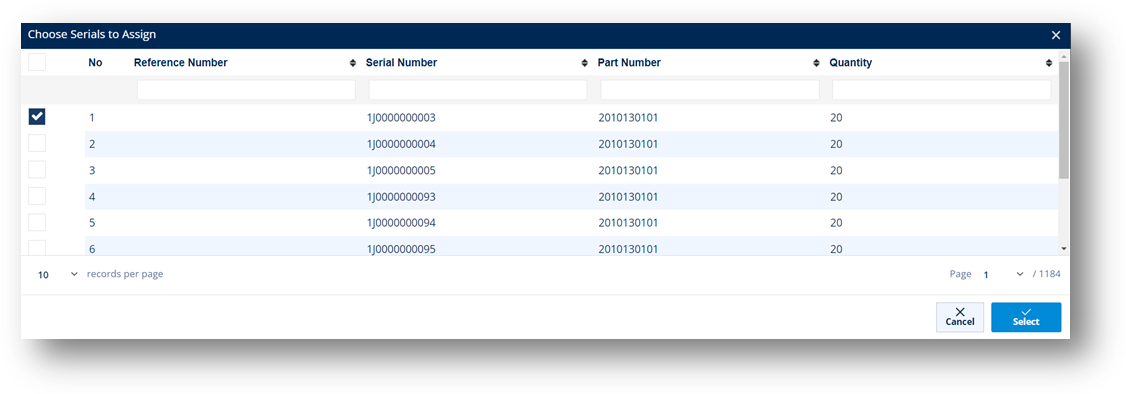Screen dimensions: 1126x394
Task: Click the vertical scrollbar thumb of the table
Action: [1064, 119]
